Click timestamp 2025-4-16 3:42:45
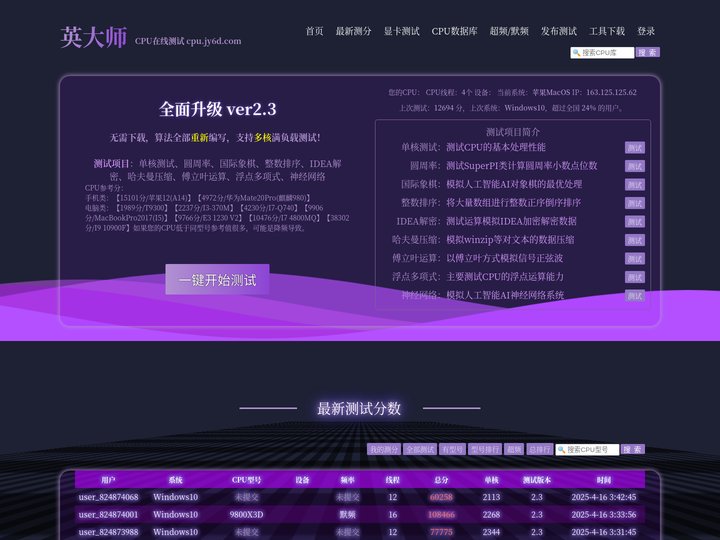The image size is (720, 540). pos(604,497)
